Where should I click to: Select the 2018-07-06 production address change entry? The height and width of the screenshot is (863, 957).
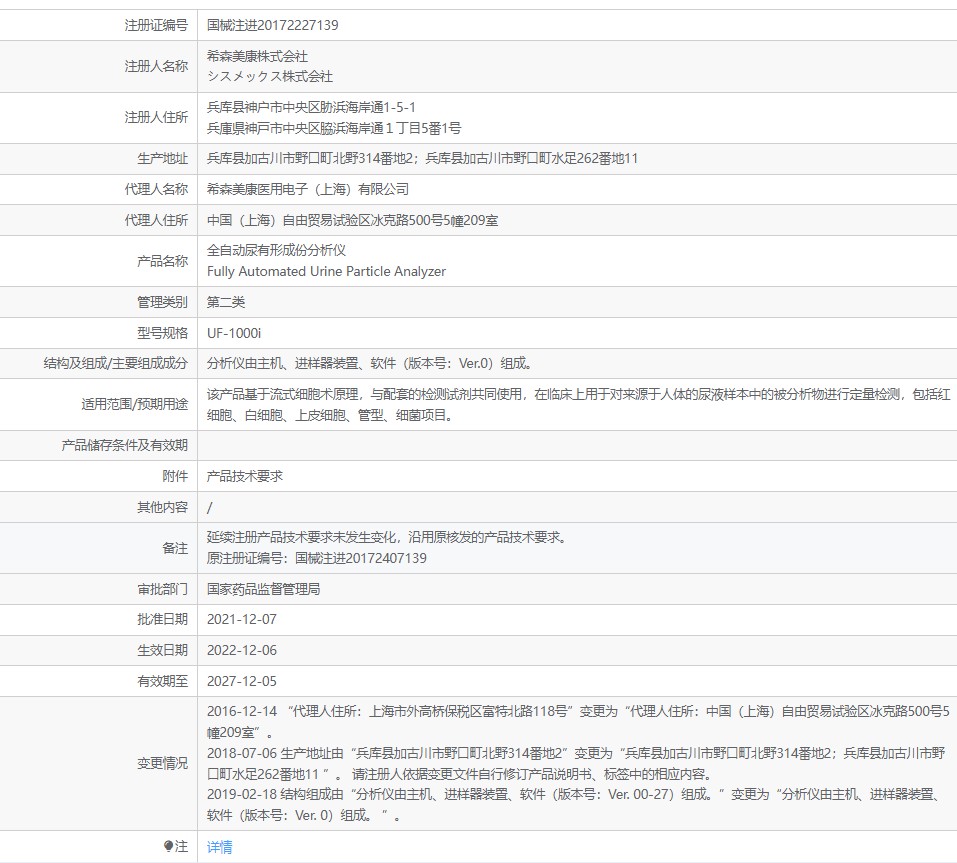576,764
